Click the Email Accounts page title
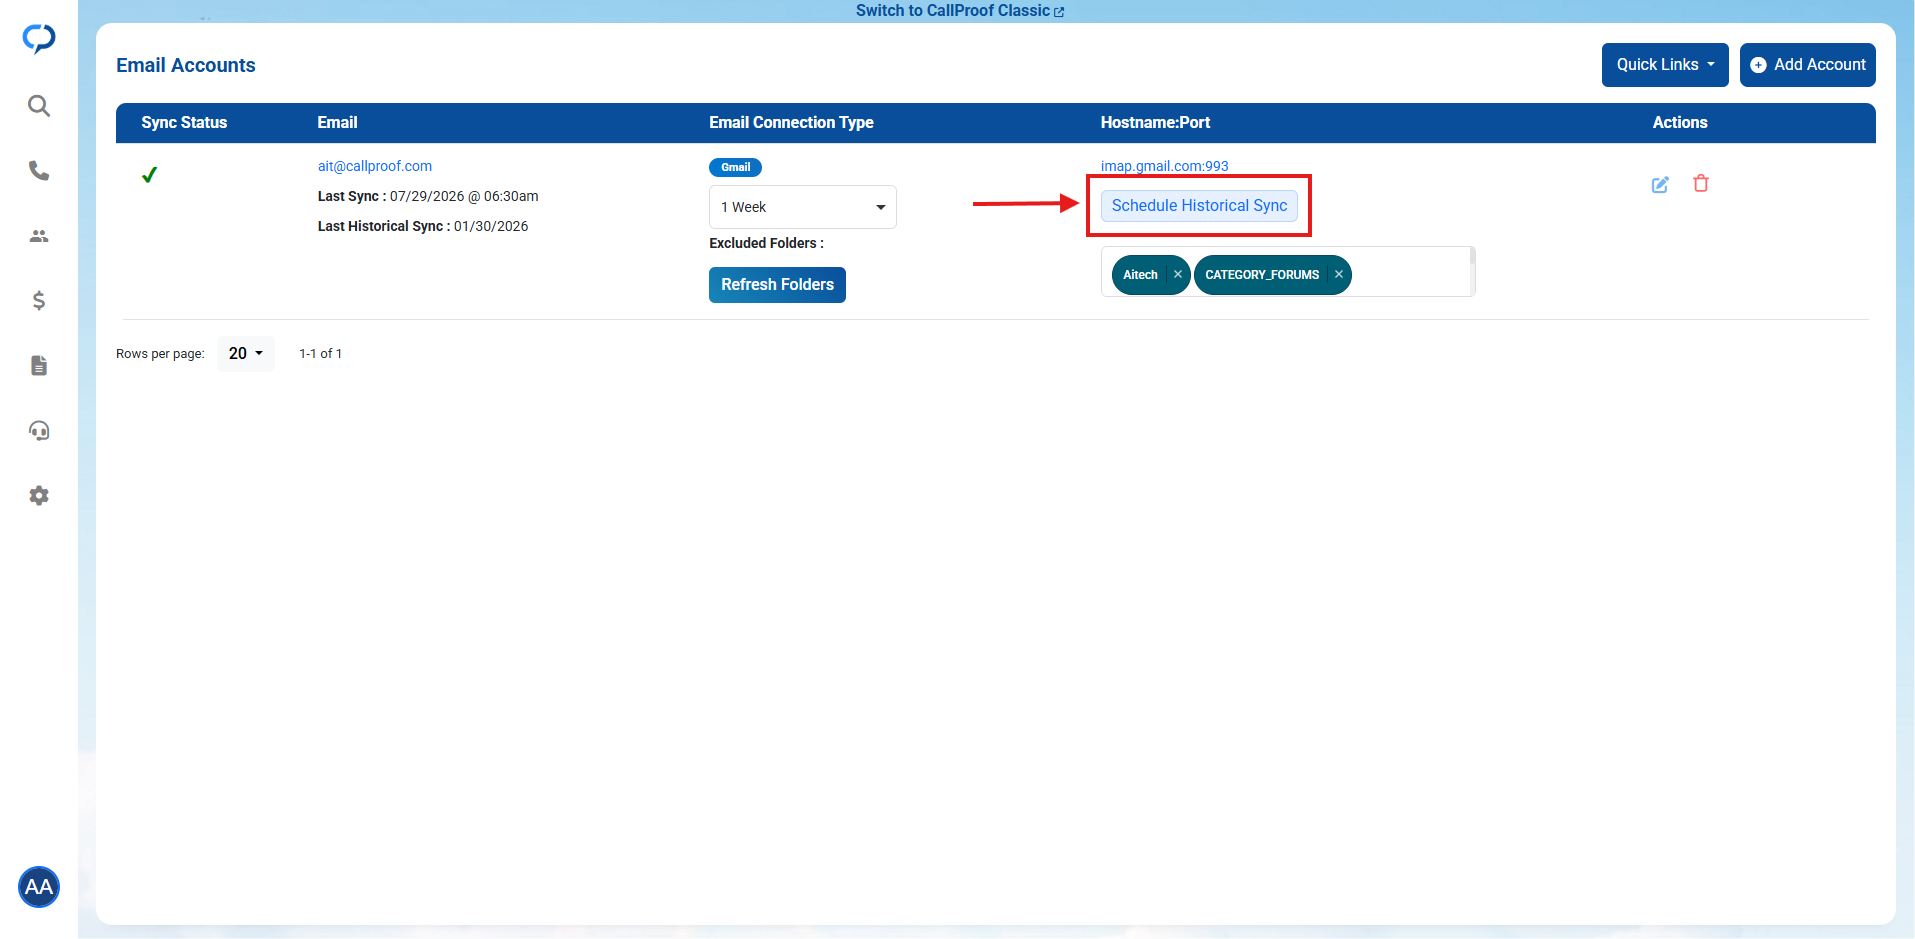The image size is (1915, 939). 186,65
